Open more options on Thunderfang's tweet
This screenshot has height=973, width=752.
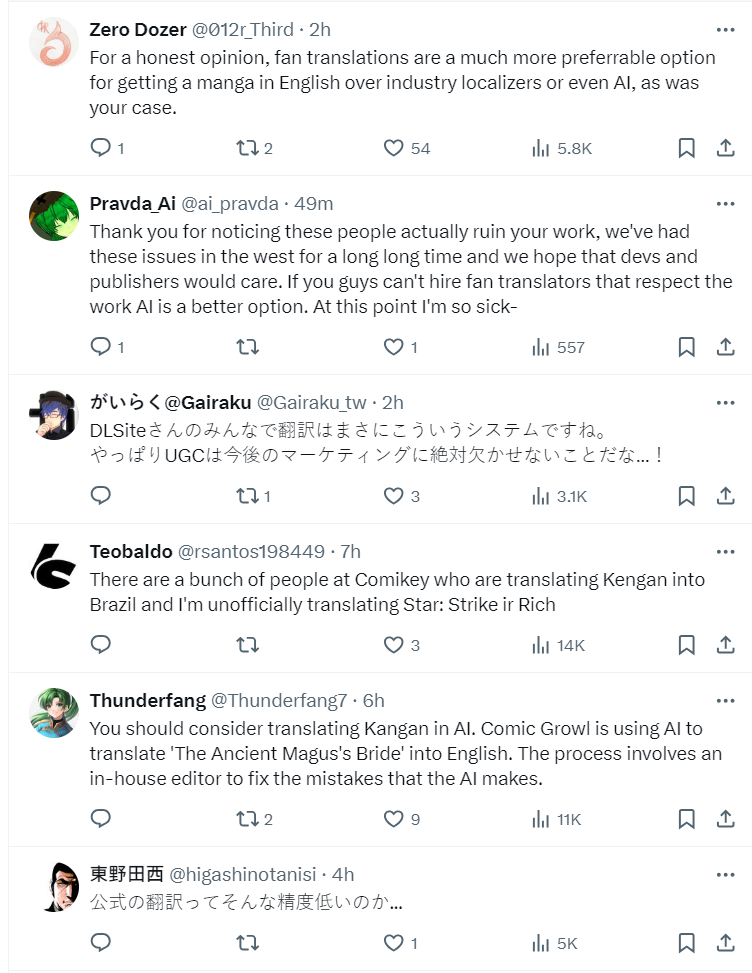point(726,700)
